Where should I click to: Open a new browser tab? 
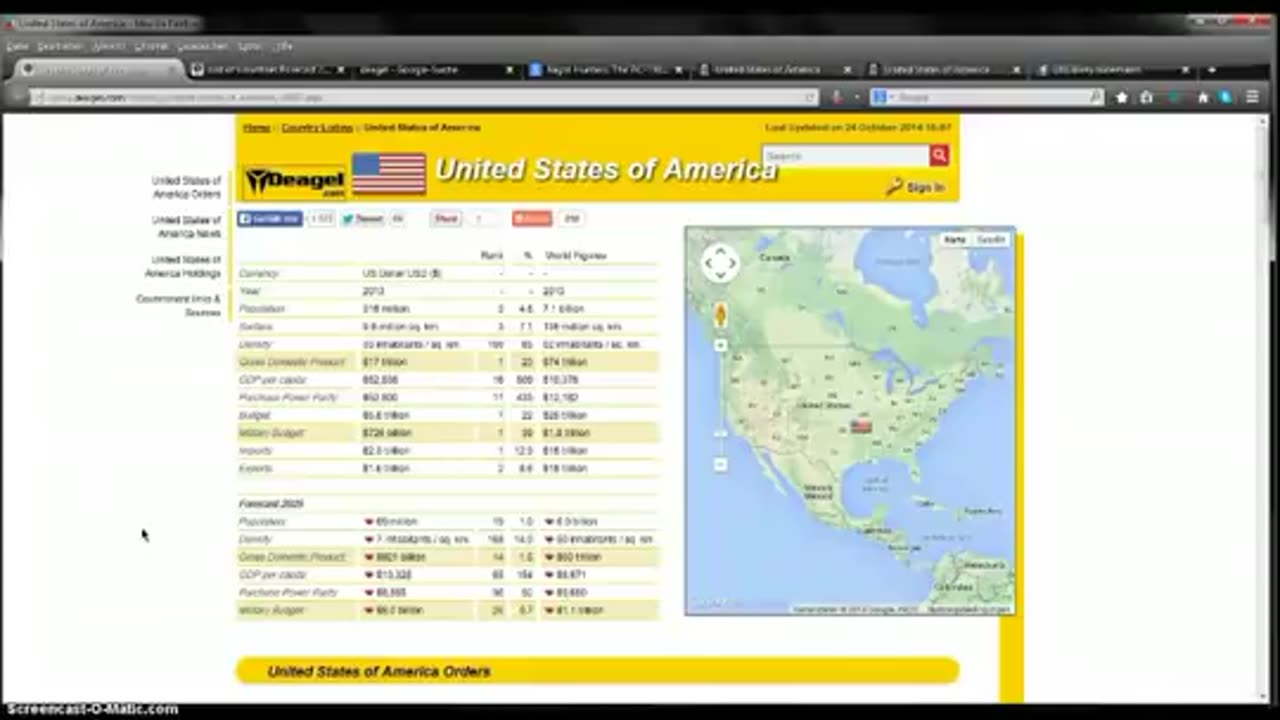[1211, 70]
